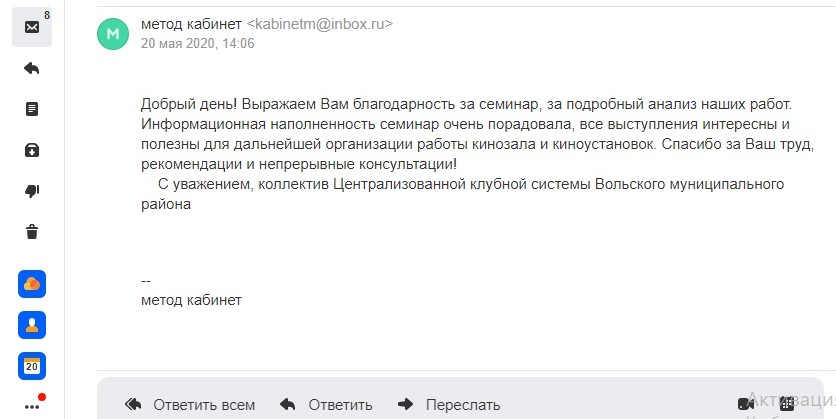Click 'Ответить всем' button
The image size is (836, 419).
(x=190, y=405)
